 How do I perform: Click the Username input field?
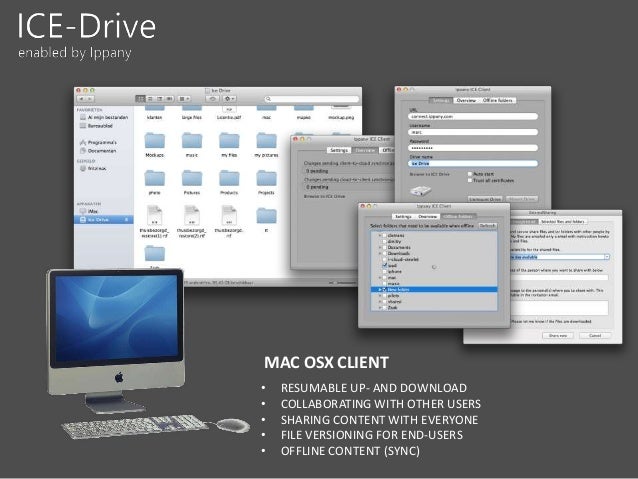click(x=473, y=132)
